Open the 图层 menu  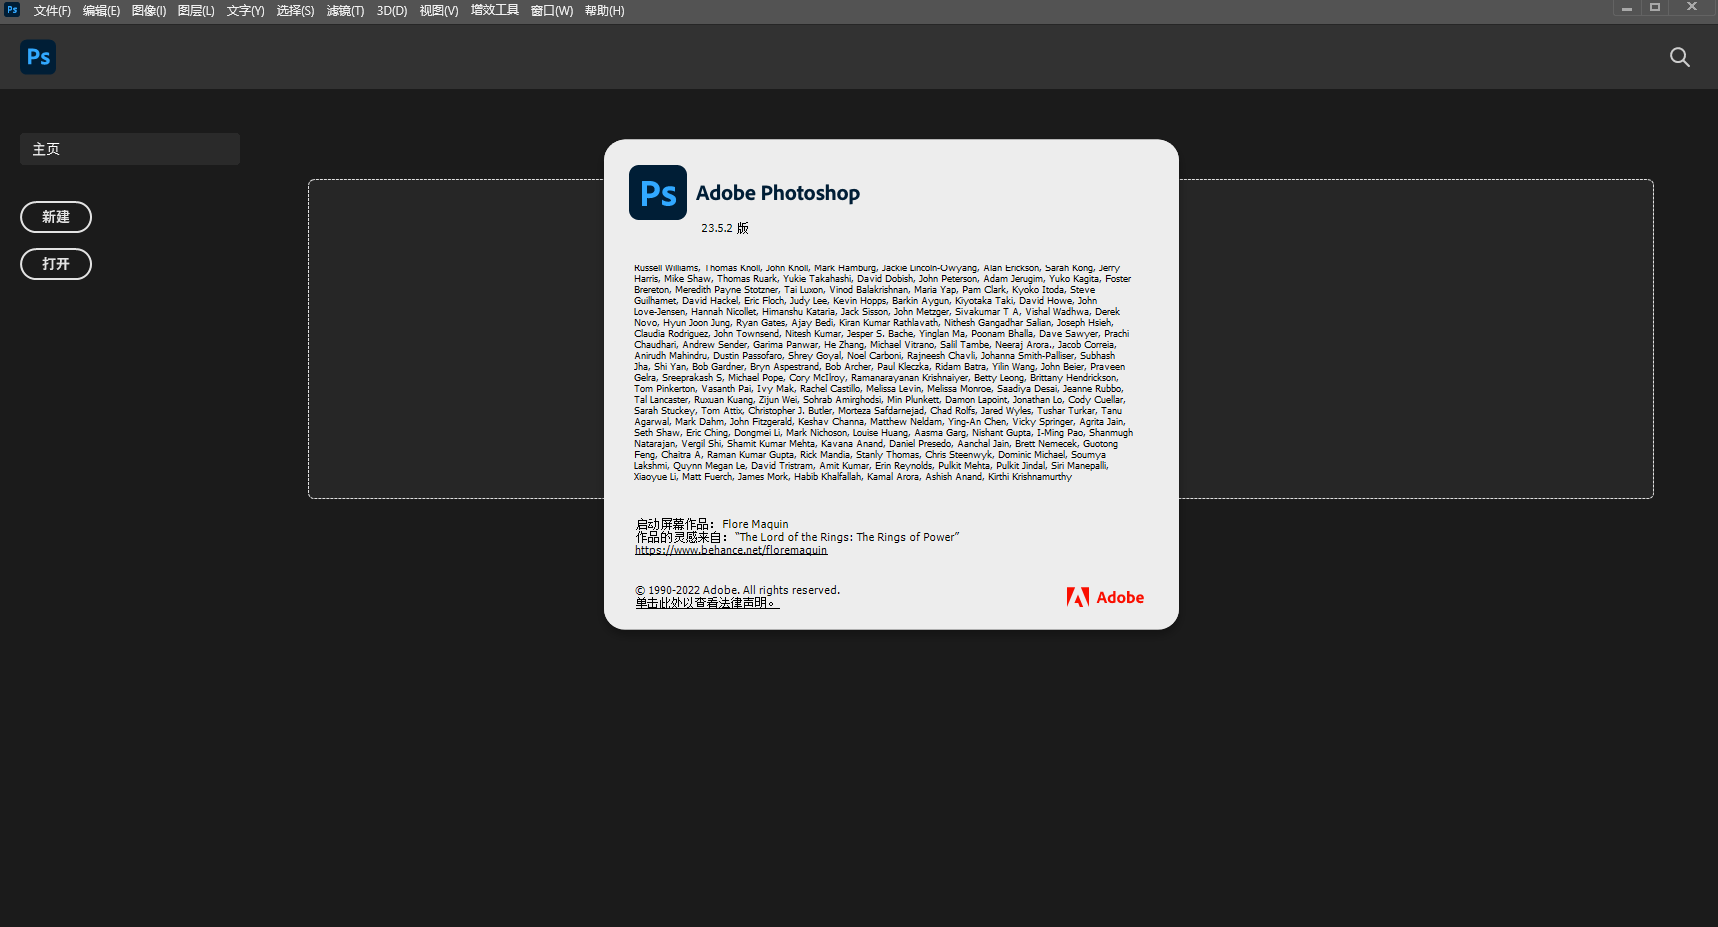197,10
